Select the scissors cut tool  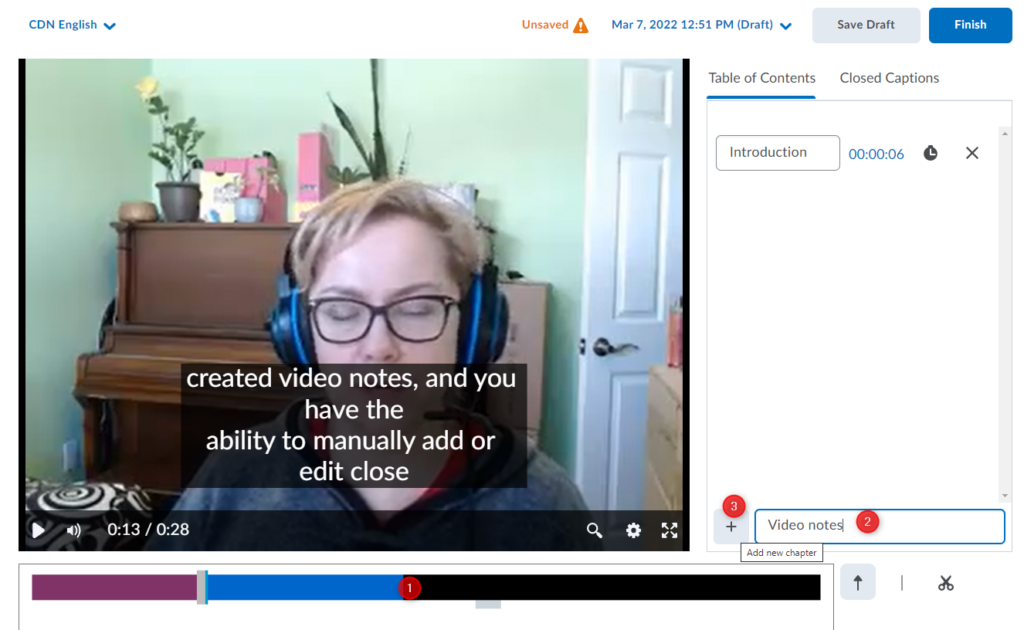click(945, 582)
